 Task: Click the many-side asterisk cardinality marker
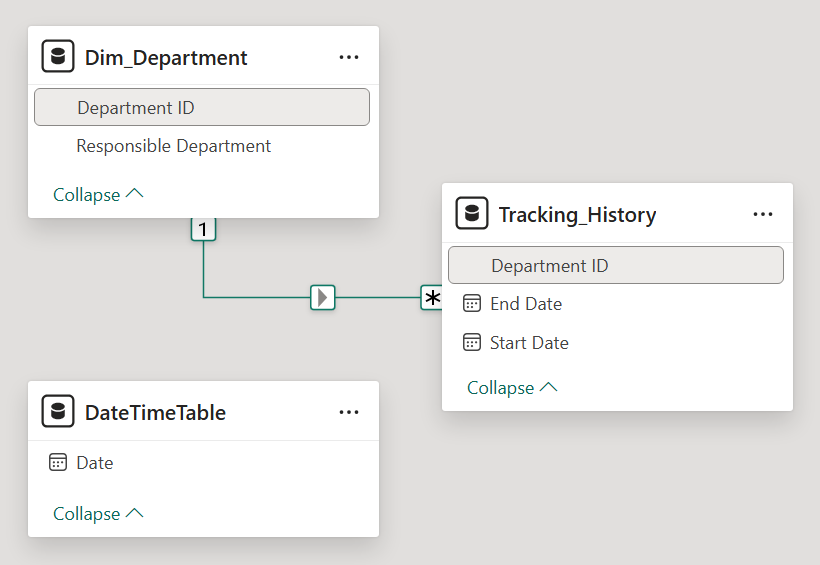(431, 298)
